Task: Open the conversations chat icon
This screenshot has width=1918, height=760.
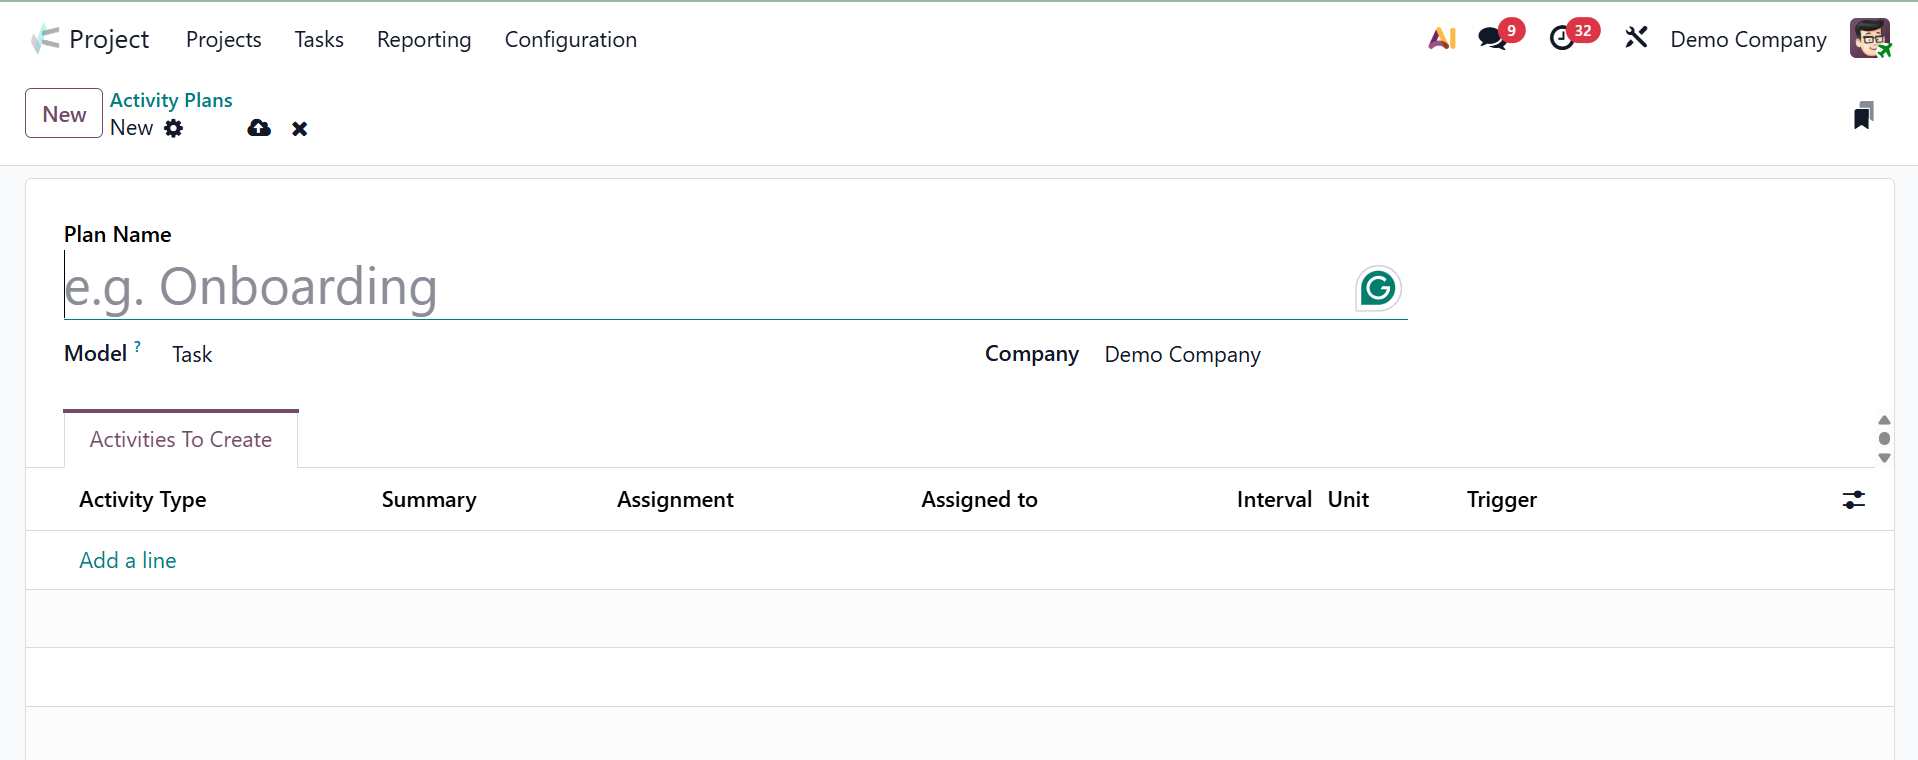Action: (x=1492, y=39)
